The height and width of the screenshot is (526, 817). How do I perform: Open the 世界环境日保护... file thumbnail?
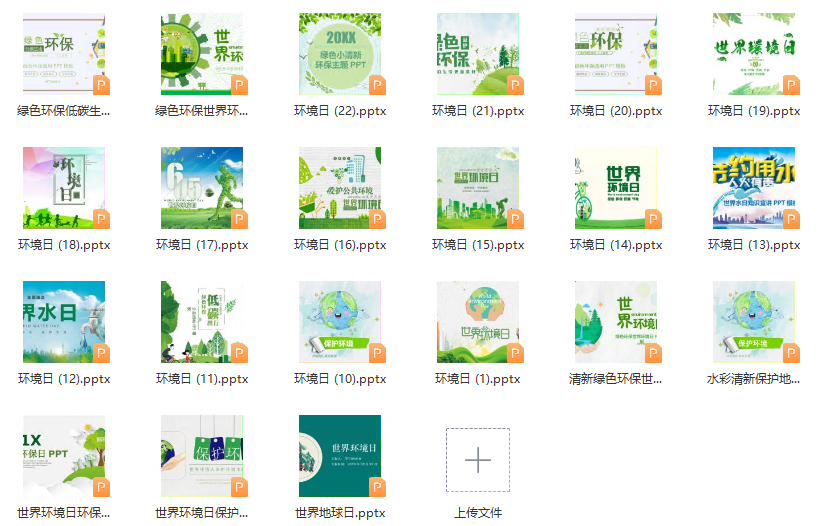click(202, 456)
